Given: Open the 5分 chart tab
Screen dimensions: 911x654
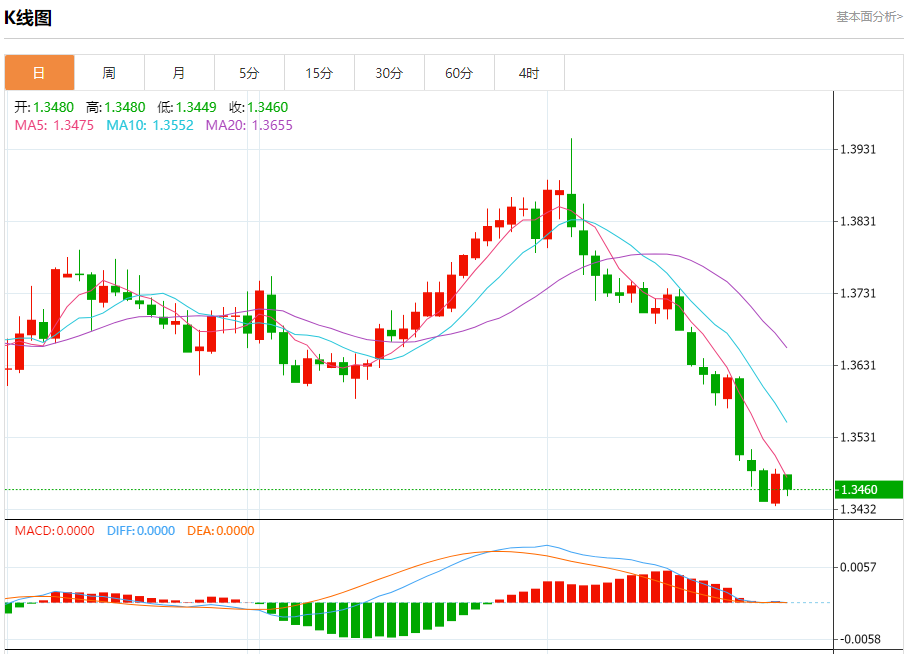Looking at the screenshot, I should pyautogui.click(x=249, y=73).
